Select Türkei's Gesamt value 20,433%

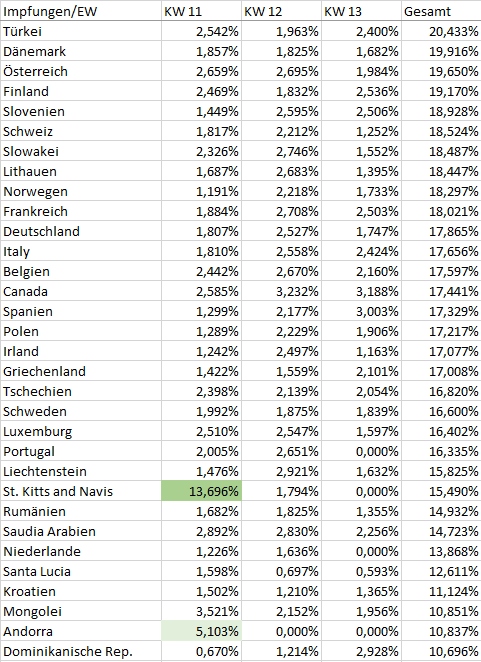pos(441,31)
